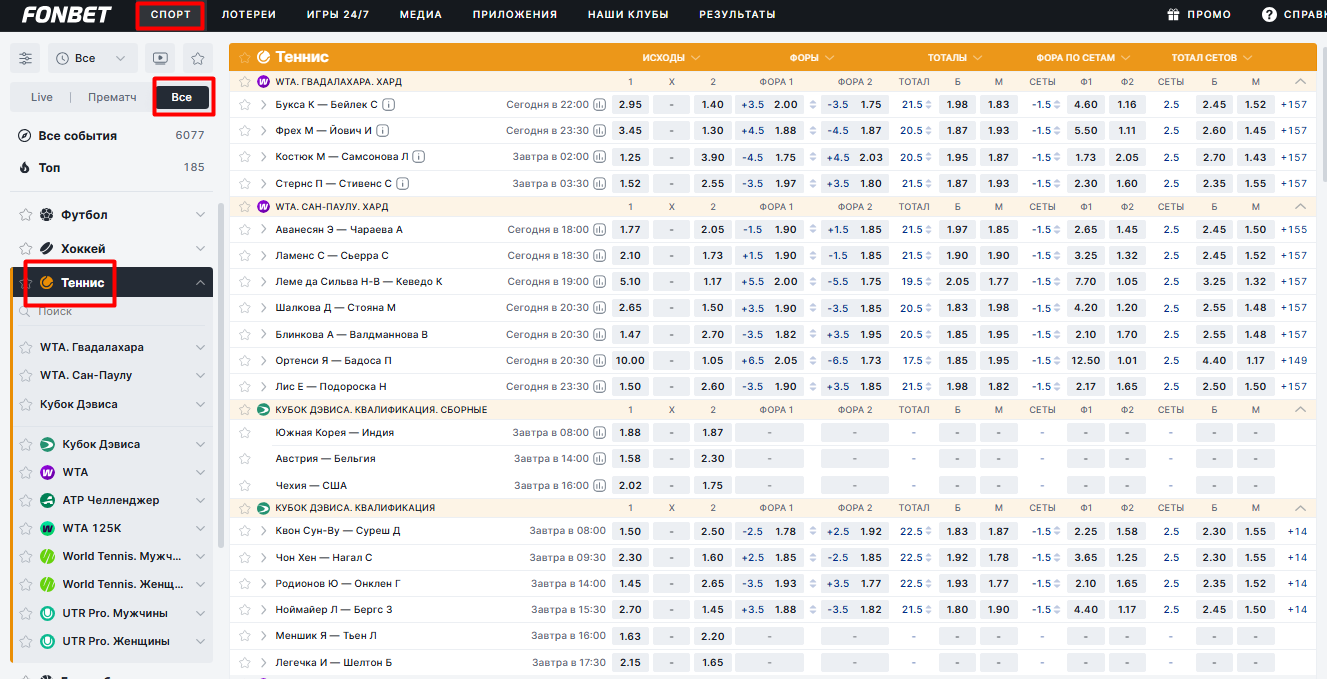Image resolution: width=1327 pixels, height=679 pixels.
Task: Click the question mark help icon
Action: click(1269, 15)
